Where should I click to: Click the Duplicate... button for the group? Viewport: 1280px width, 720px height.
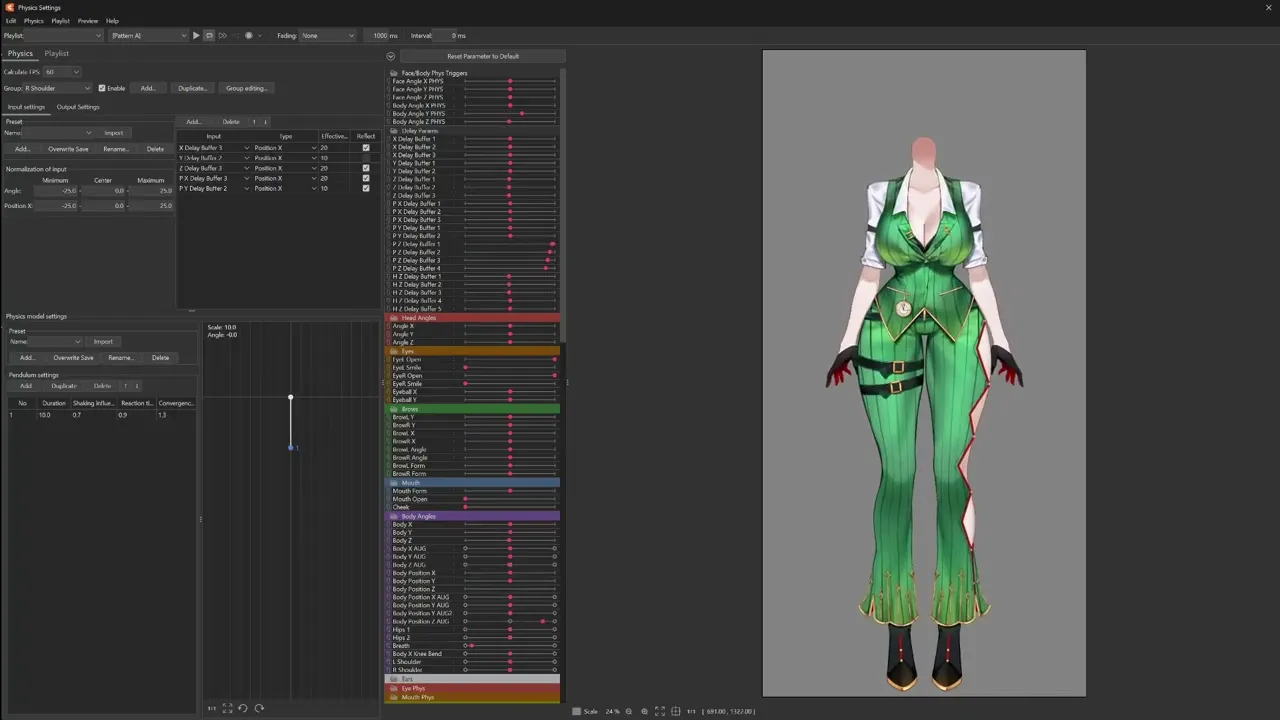coord(192,88)
